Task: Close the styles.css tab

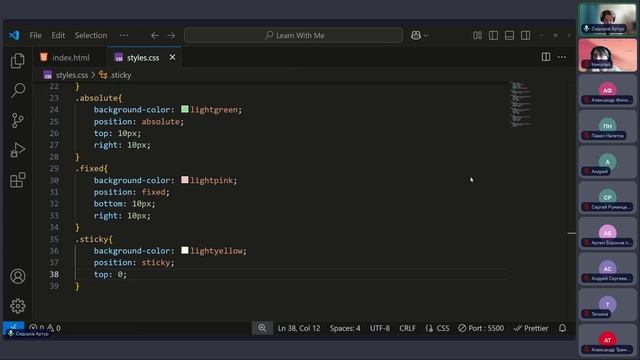Action: click(x=172, y=57)
